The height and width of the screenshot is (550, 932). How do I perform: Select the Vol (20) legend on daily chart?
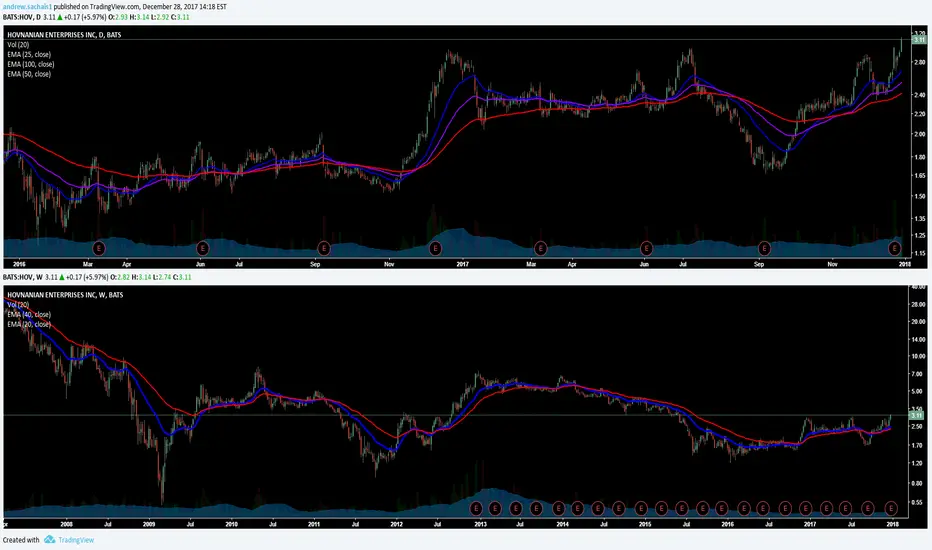[x=18, y=45]
